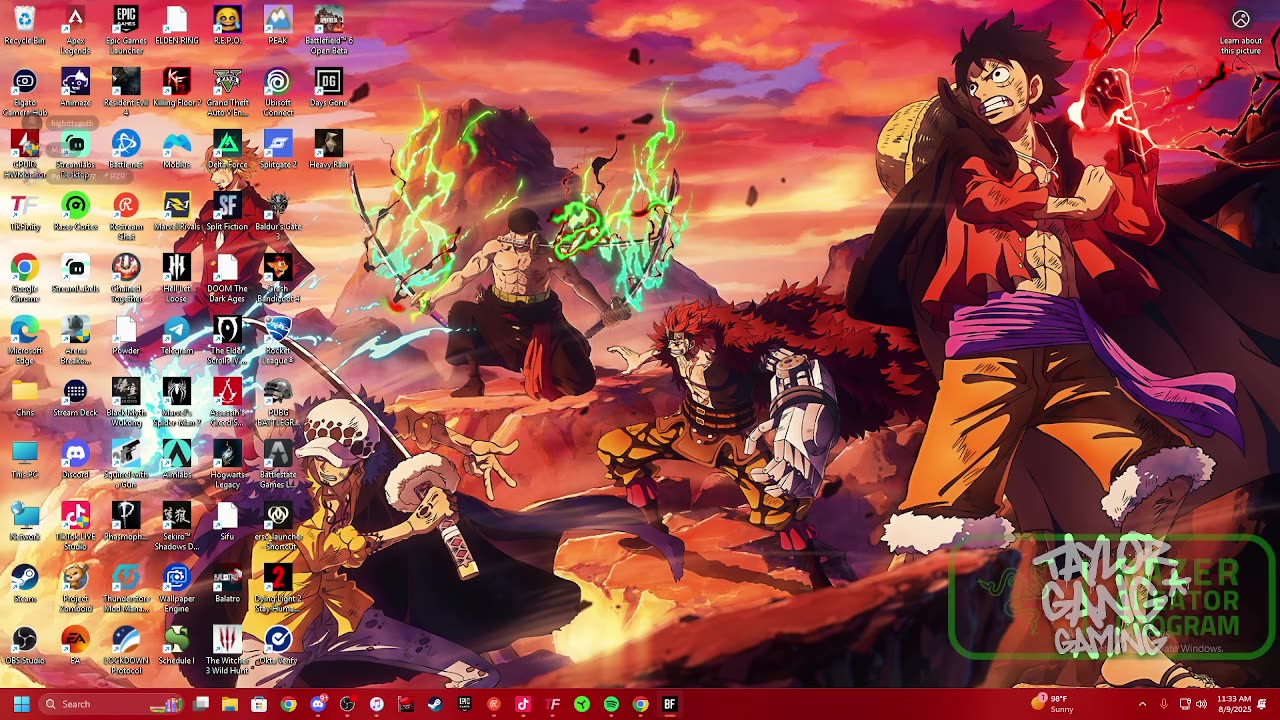Open the clock showing 11:33 AM
The width and height of the screenshot is (1280, 720).
coord(1234,704)
